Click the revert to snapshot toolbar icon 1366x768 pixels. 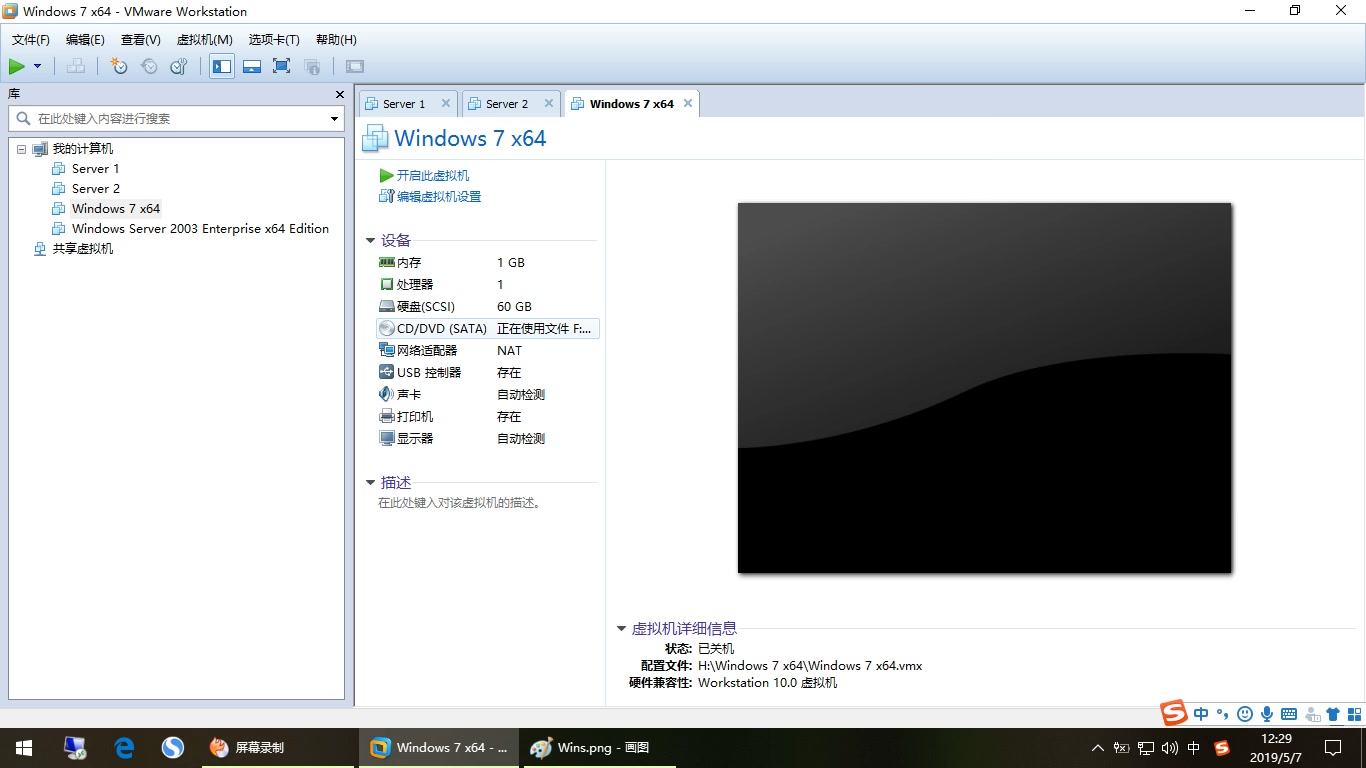click(149, 66)
